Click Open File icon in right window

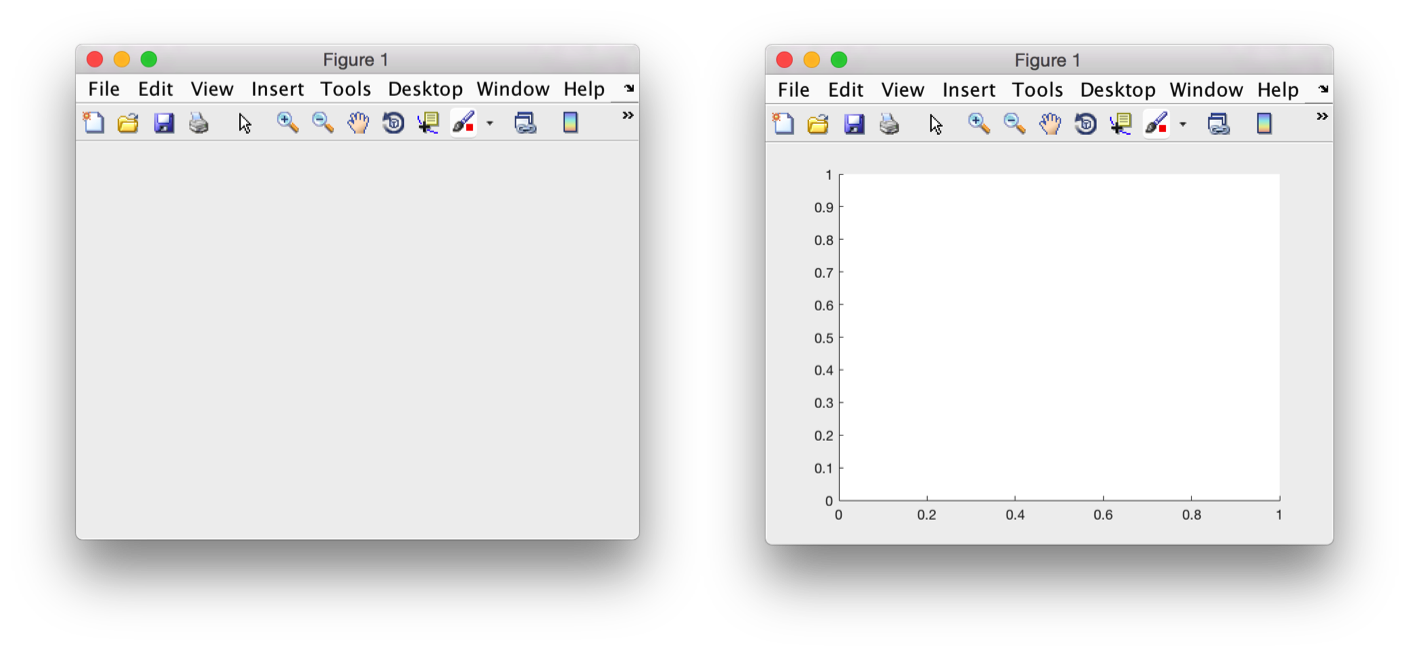[818, 124]
